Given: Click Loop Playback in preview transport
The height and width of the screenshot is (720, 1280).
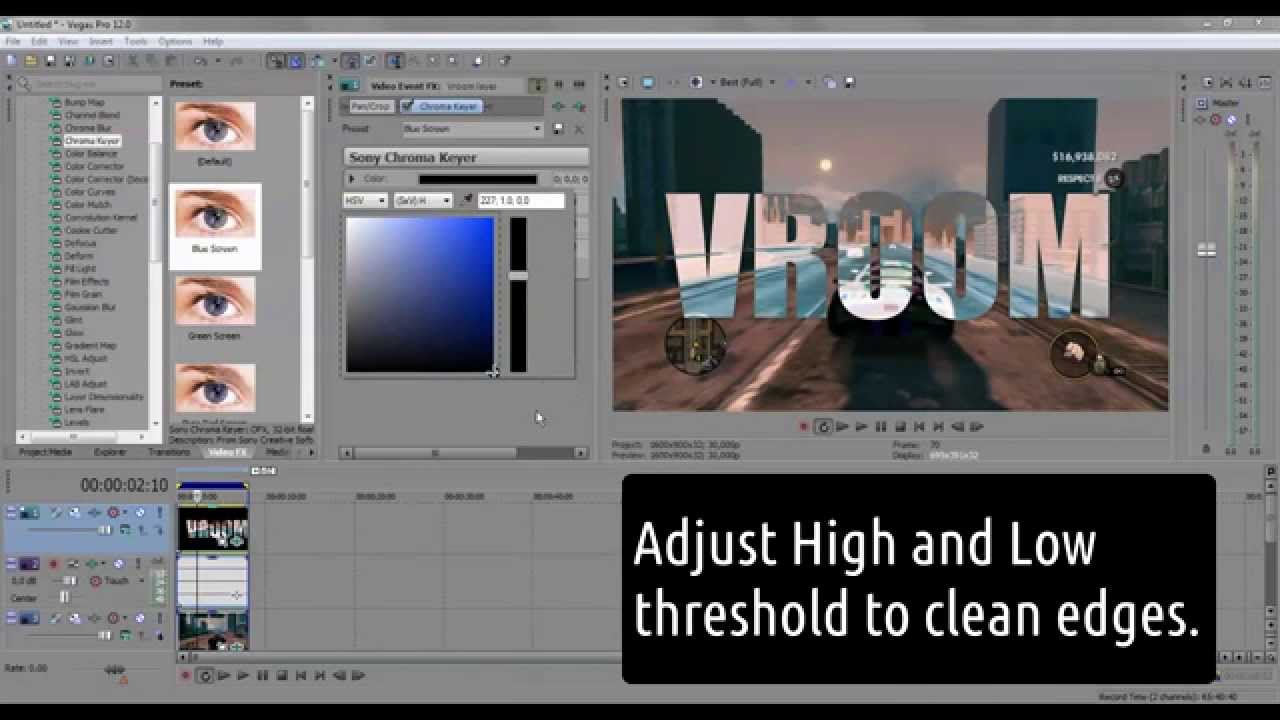Looking at the screenshot, I should 822,426.
